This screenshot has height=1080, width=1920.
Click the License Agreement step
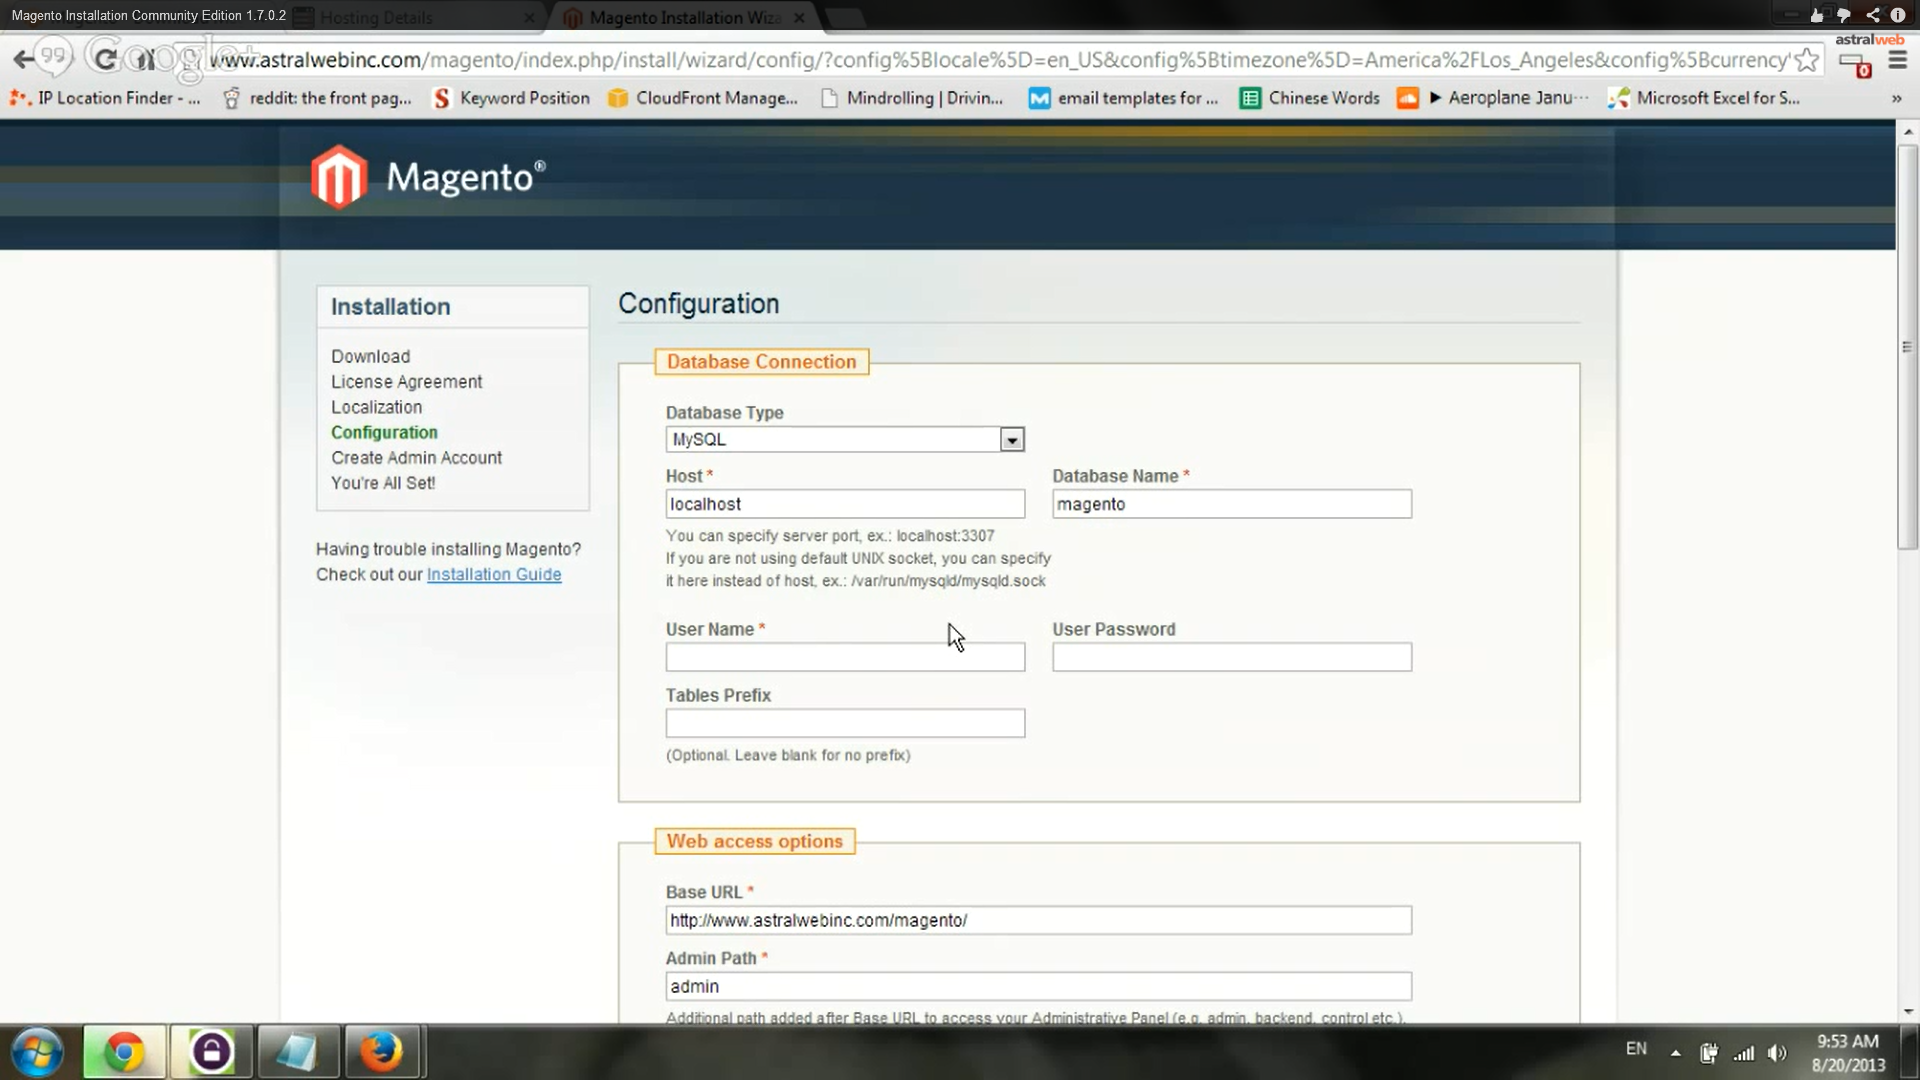(406, 382)
